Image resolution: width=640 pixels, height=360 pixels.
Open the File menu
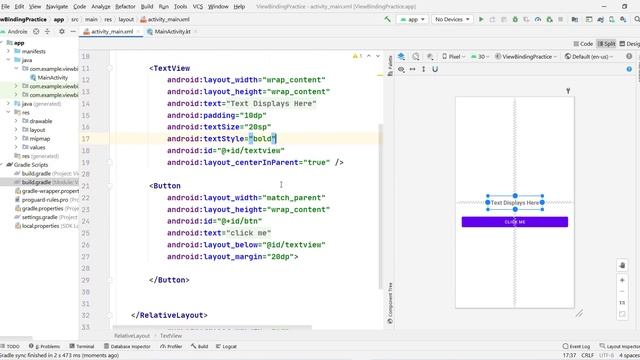tap(5, 7)
